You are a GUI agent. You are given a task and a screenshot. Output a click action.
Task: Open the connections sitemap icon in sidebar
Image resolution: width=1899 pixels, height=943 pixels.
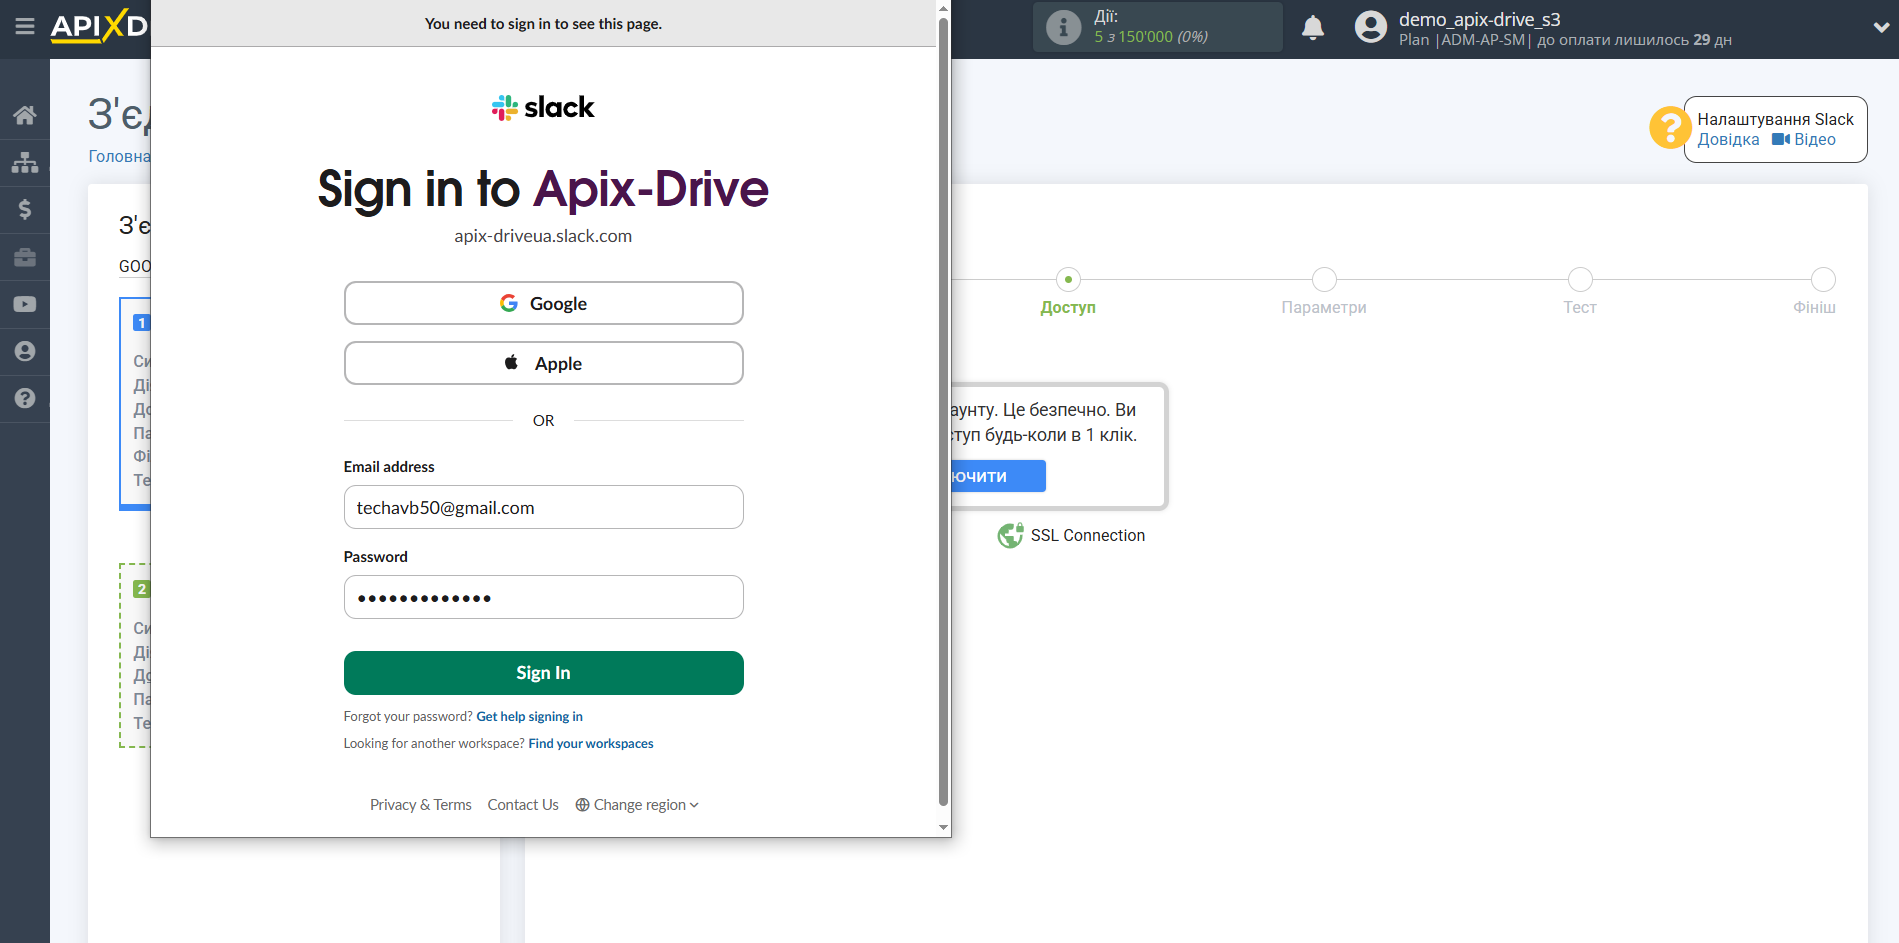(25, 162)
